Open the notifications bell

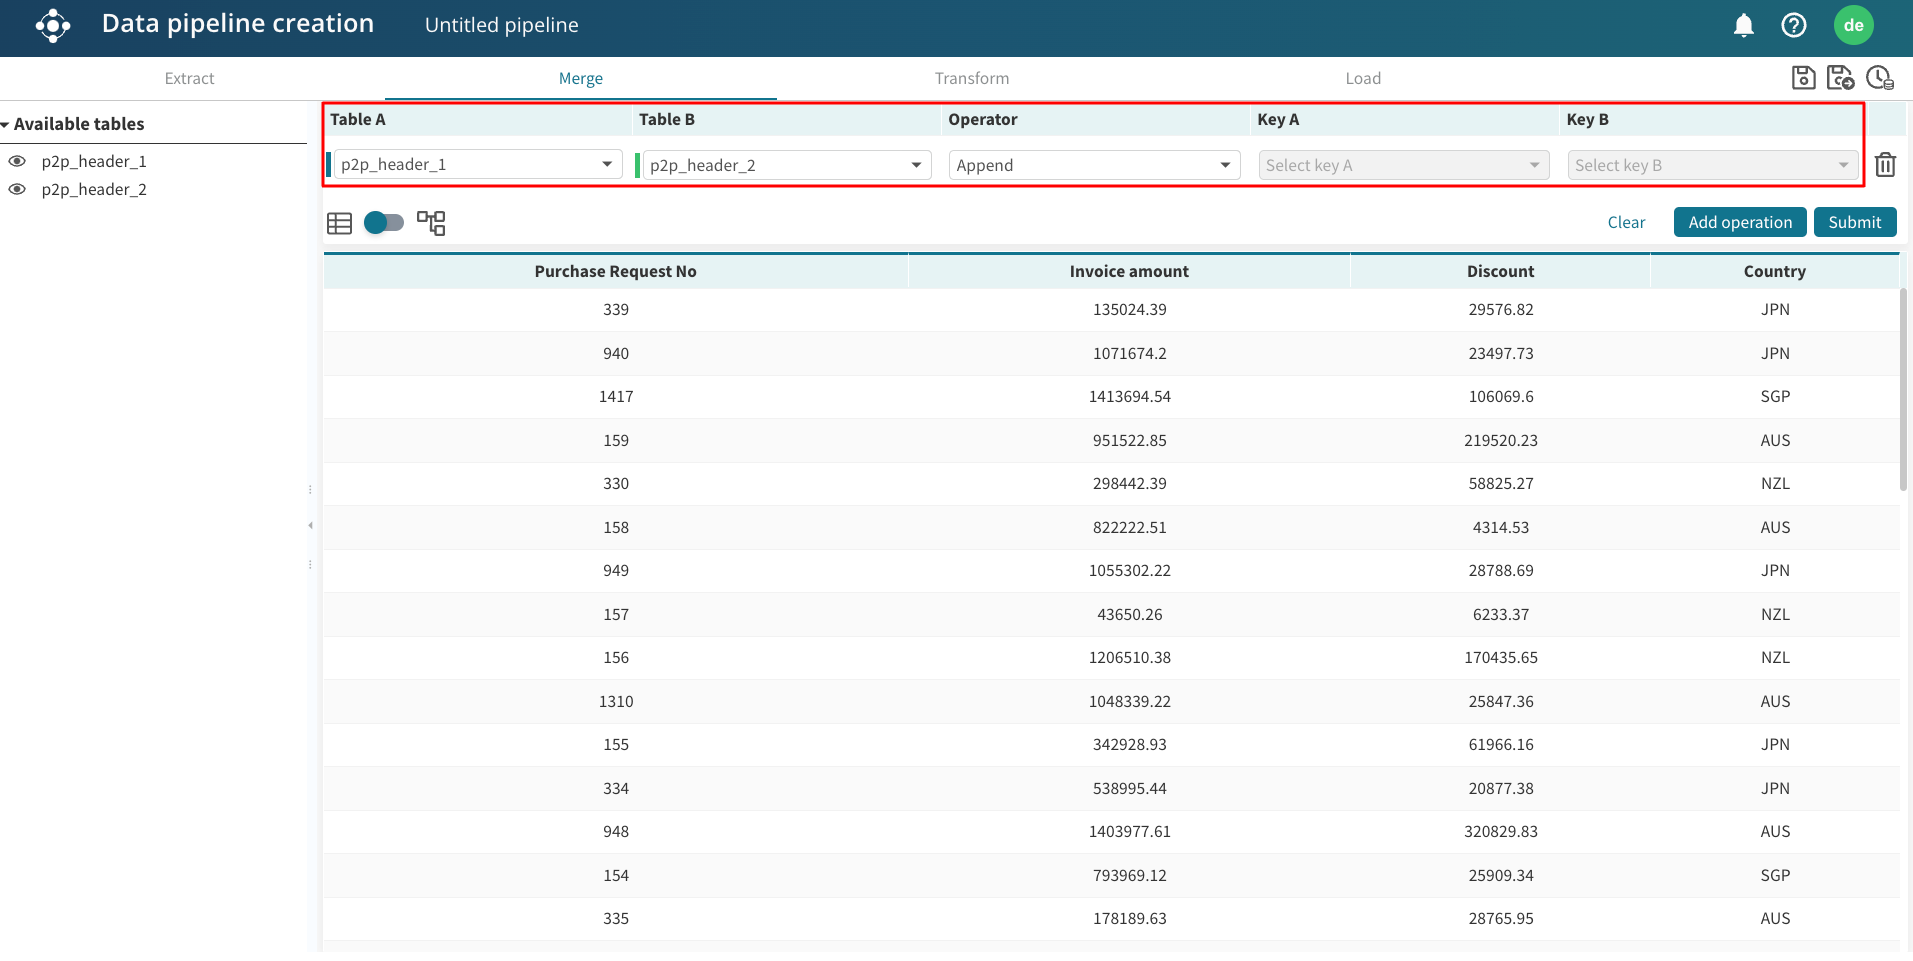coord(1743,25)
